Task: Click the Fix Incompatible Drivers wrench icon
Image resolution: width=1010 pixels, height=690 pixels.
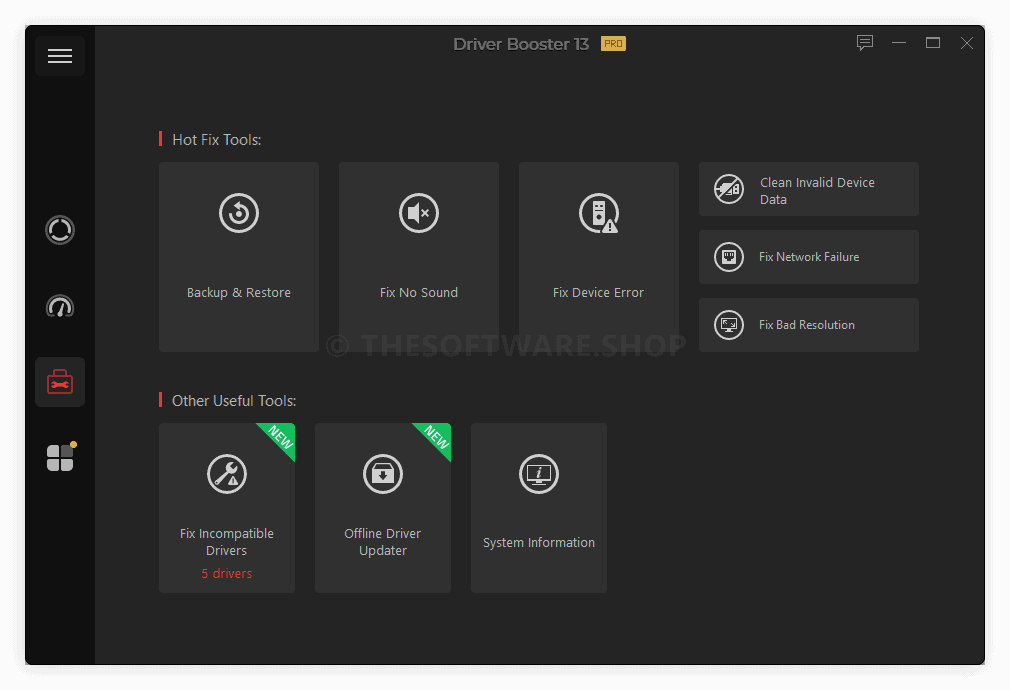Action: point(227,473)
